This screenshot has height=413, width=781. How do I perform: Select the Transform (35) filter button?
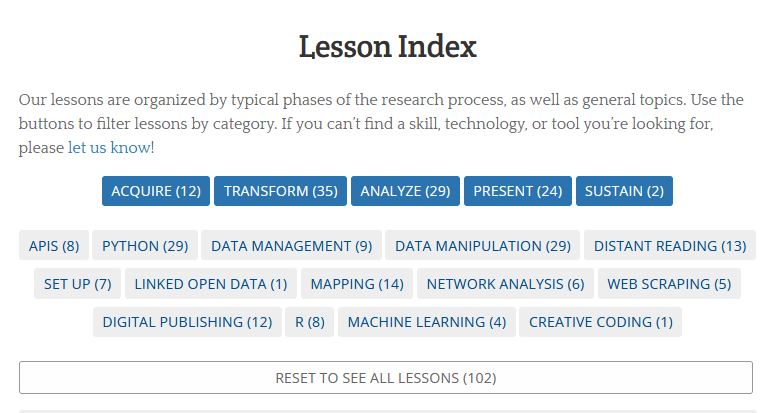(x=280, y=191)
